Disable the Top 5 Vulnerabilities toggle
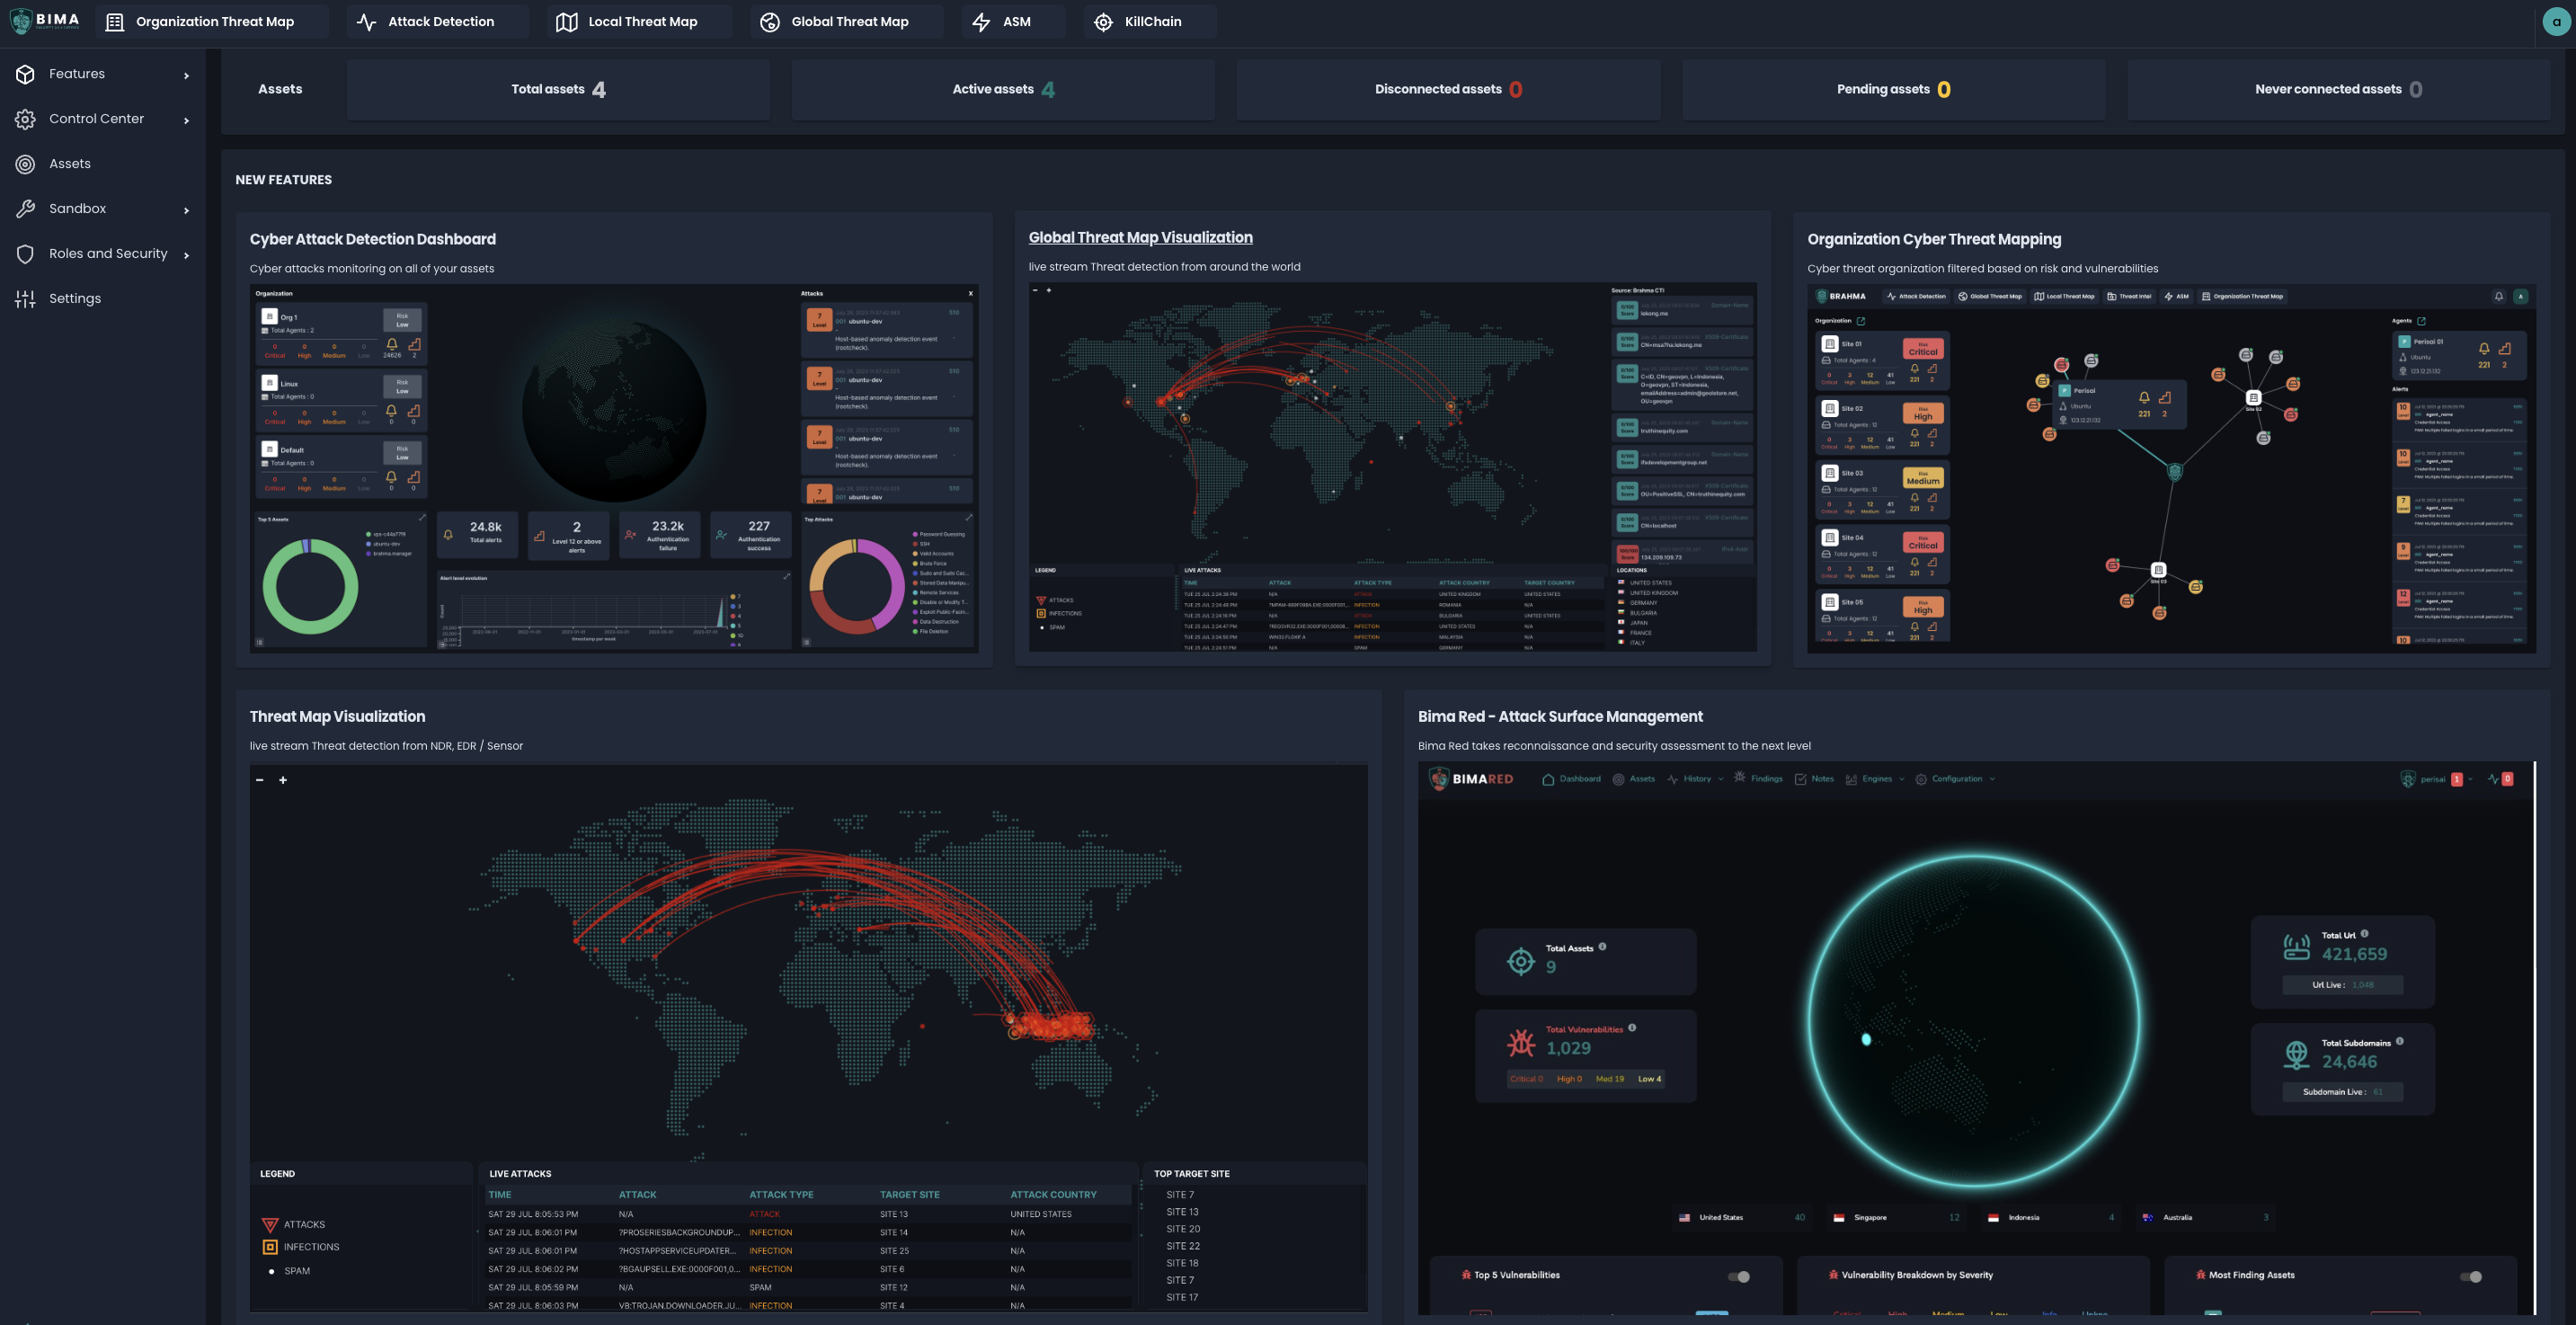Screen dimensions: 2576x1325 pyautogui.click(x=1740, y=1276)
